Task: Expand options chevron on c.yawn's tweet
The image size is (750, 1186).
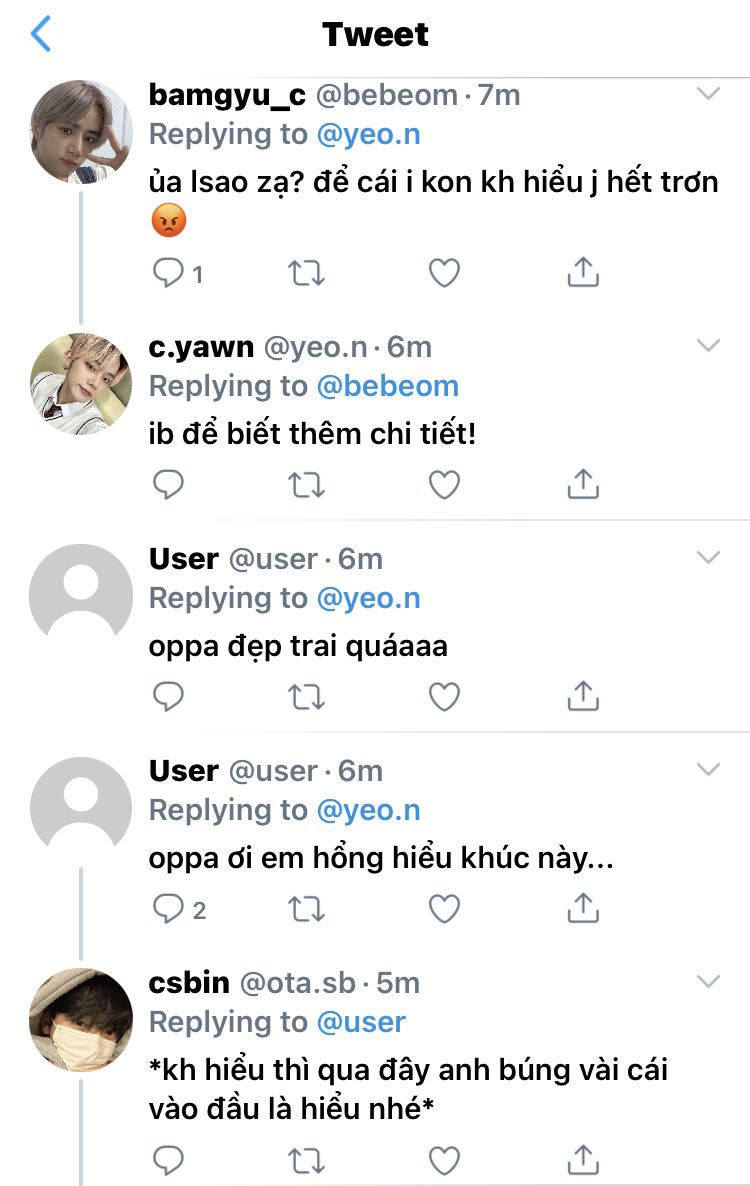Action: coord(708,346)
